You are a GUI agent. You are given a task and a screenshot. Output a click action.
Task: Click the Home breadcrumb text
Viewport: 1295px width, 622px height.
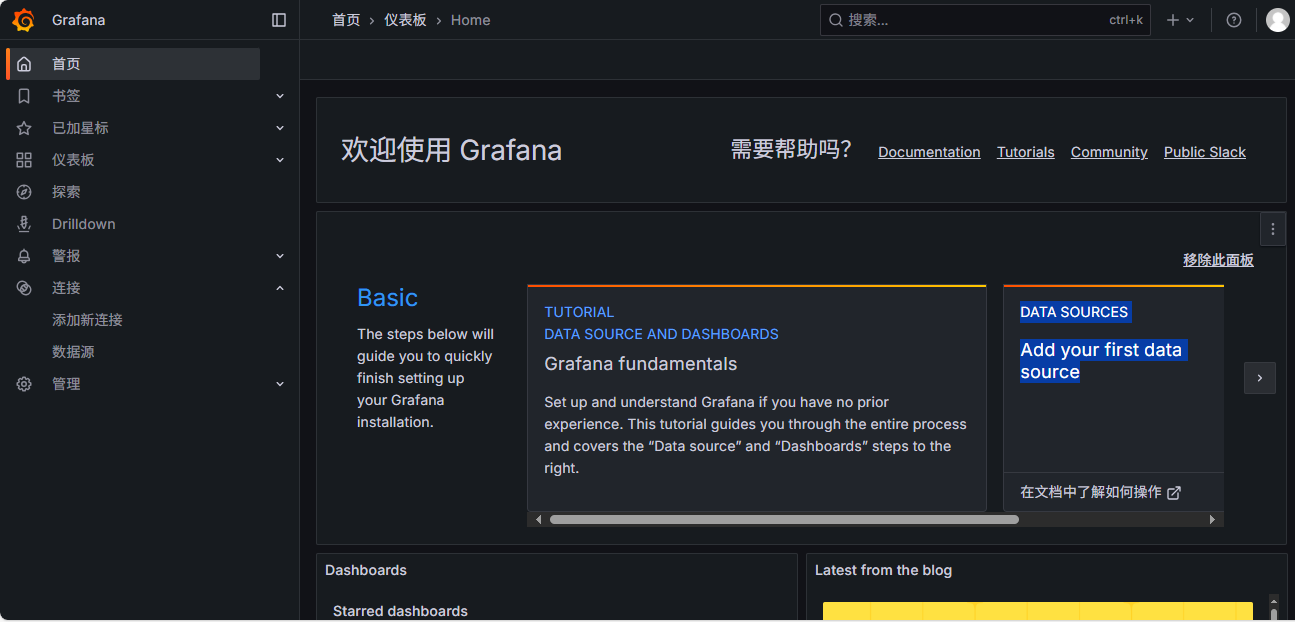click(x=470, y=20)
